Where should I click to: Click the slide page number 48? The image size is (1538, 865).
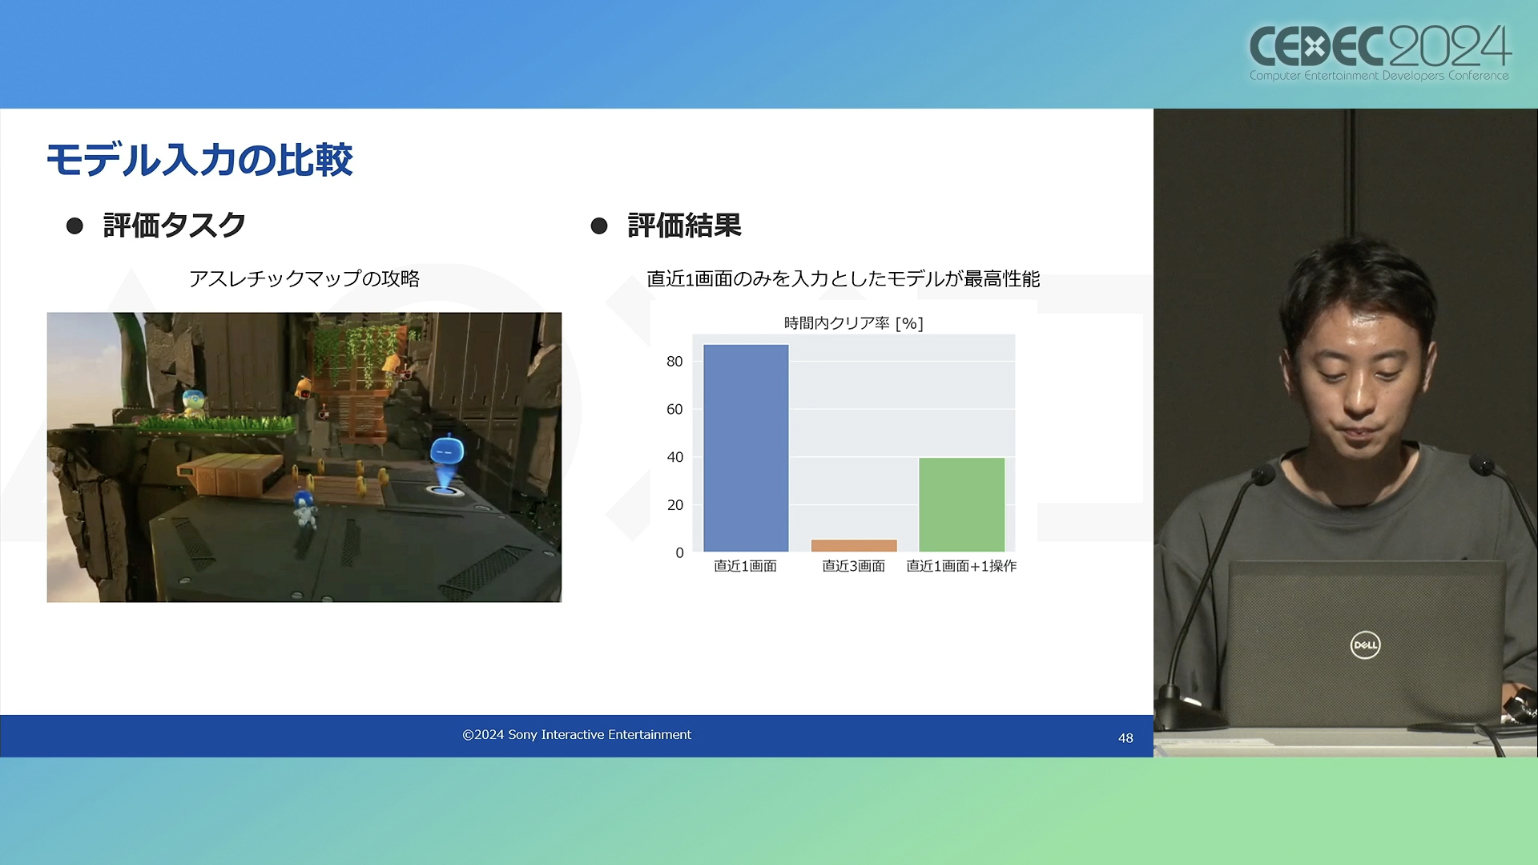point(1125,738)
